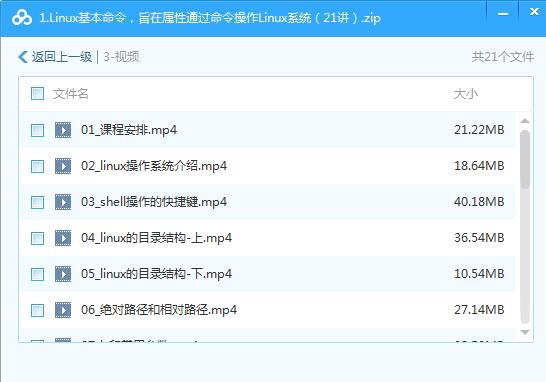Select file name 02_linux操作系统介绍.mp4
Image resolution: width=546 pixels, height=382 pixels.
tap(154, 166)
